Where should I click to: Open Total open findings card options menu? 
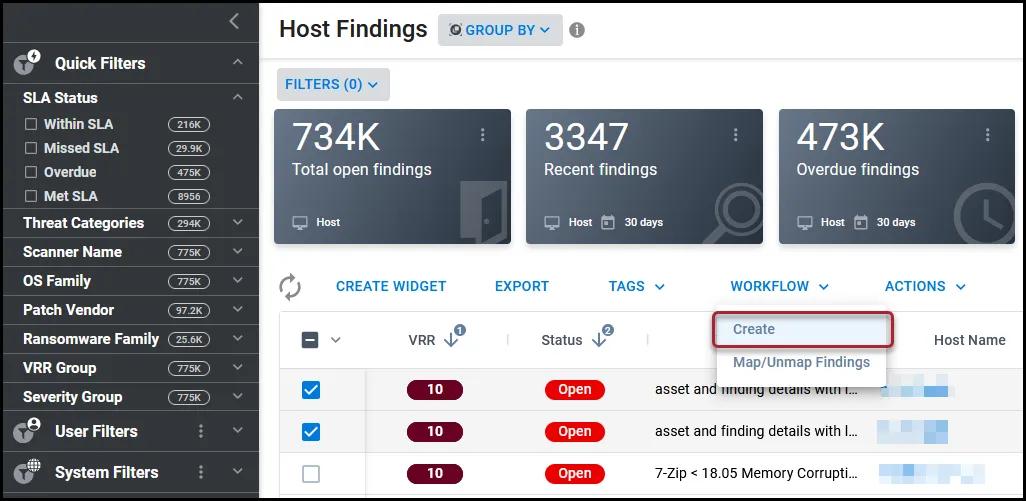[x=483, y=135]
